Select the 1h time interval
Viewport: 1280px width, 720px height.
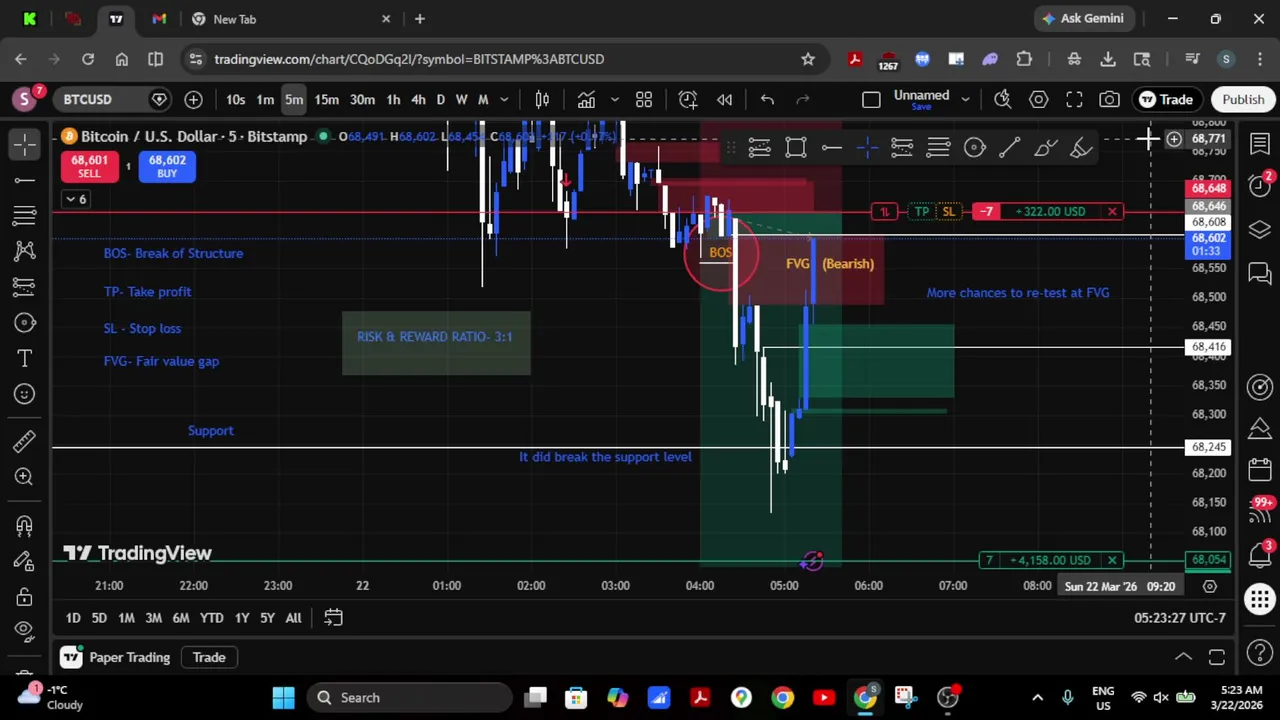[x=393, y=99]
